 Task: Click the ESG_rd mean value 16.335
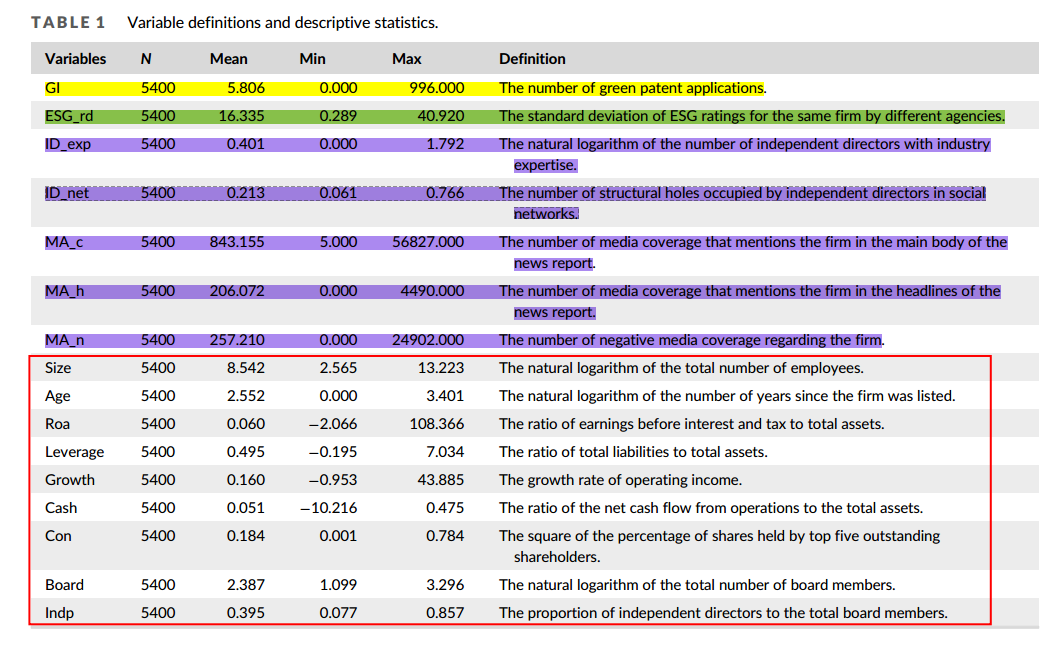[241, 116]
